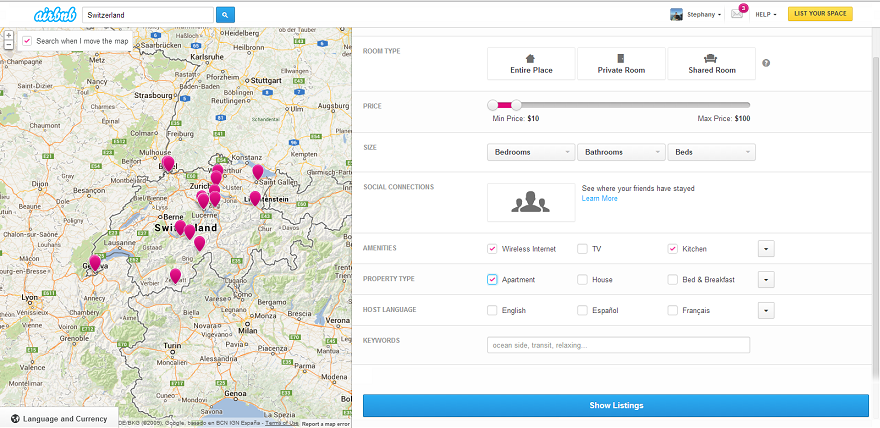Select Entire Place room type

[531, 63]
